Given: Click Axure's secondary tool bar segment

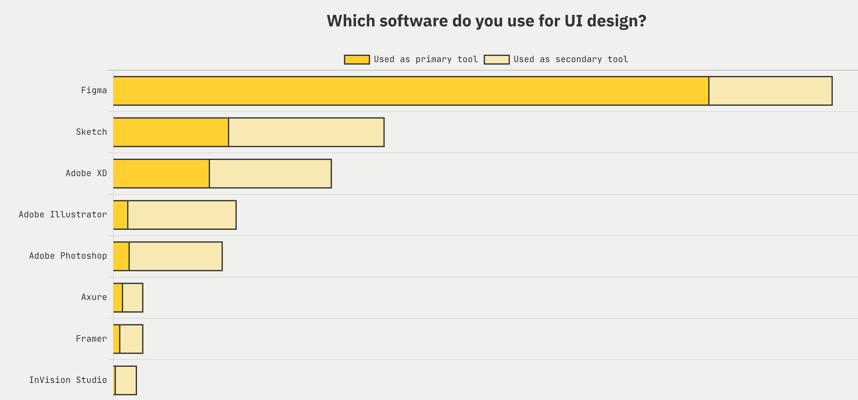Looking at the screenshot, I should 133,297.
